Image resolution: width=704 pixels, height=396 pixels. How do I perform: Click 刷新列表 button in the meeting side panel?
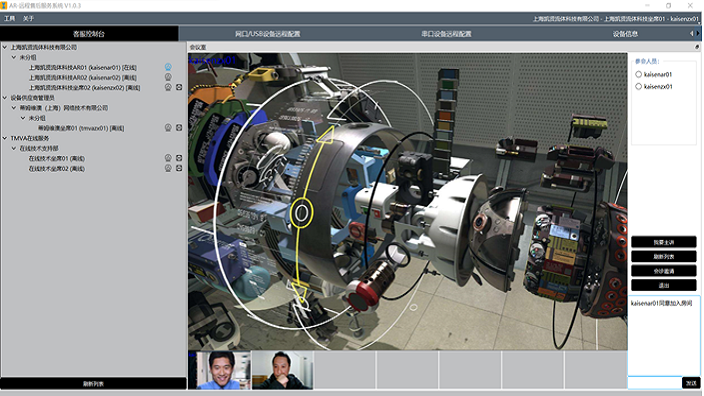pos(664,256)
